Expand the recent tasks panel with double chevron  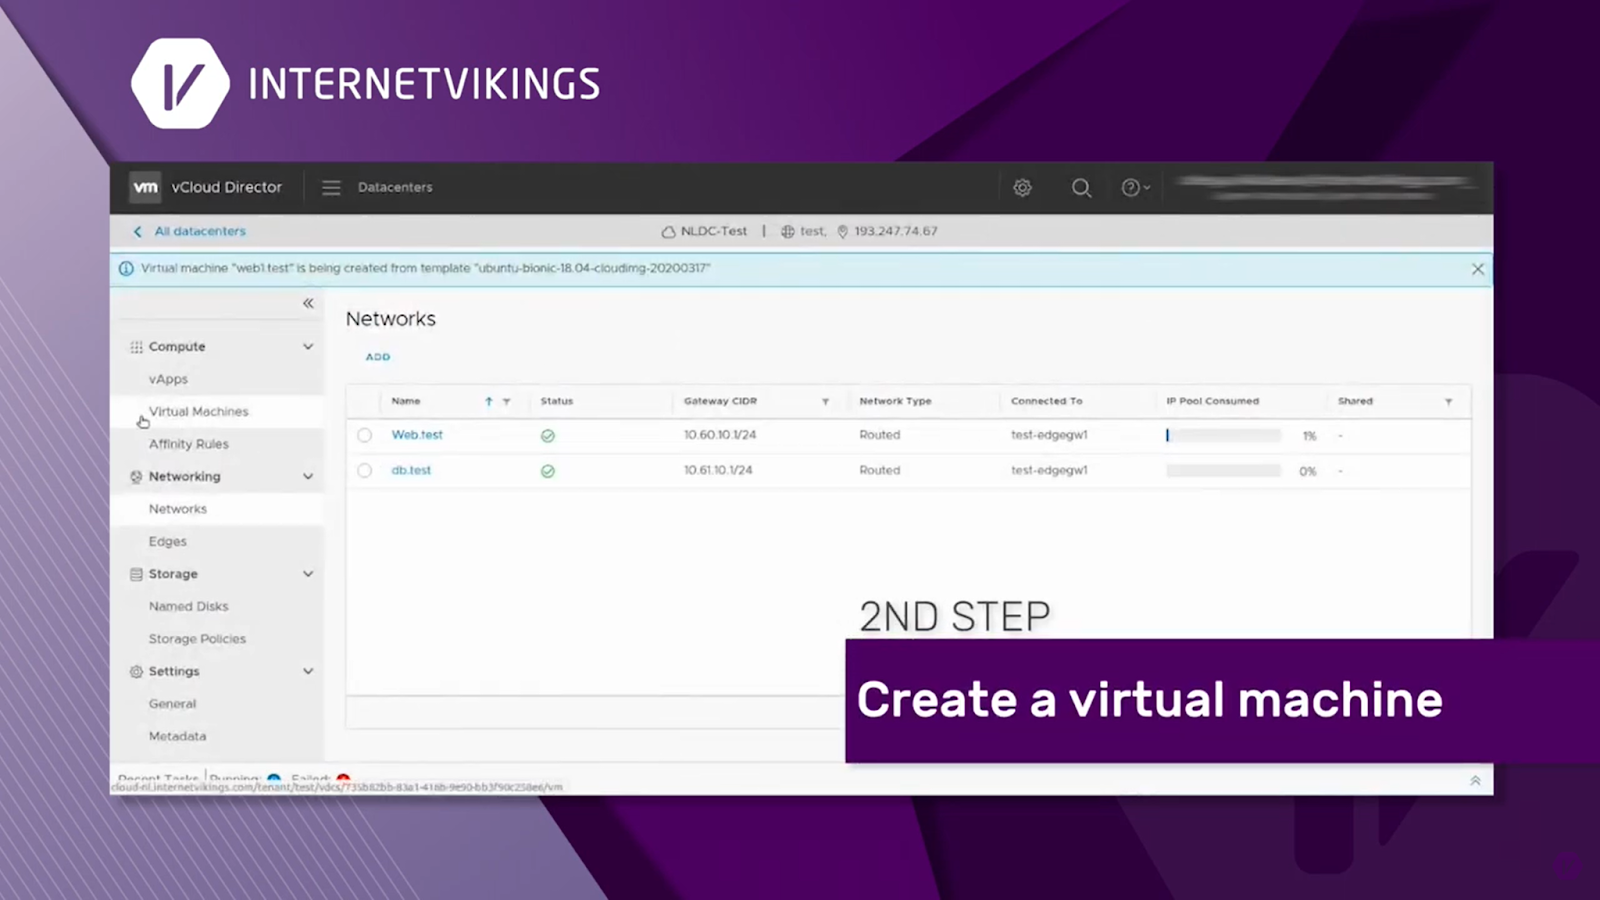click(1475, 781)
